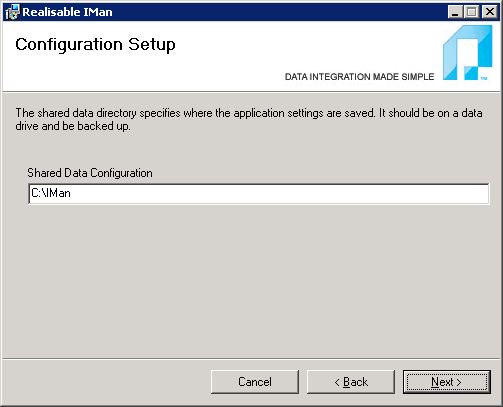Click the C:\IMan text in the field
503x407 pixels.
[x=51, y=193]
